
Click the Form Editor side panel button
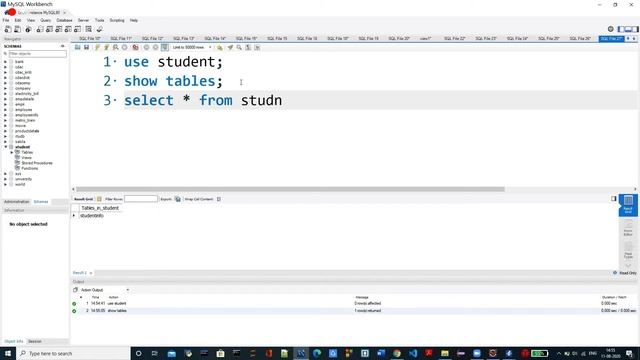click(x=628, y=229)
